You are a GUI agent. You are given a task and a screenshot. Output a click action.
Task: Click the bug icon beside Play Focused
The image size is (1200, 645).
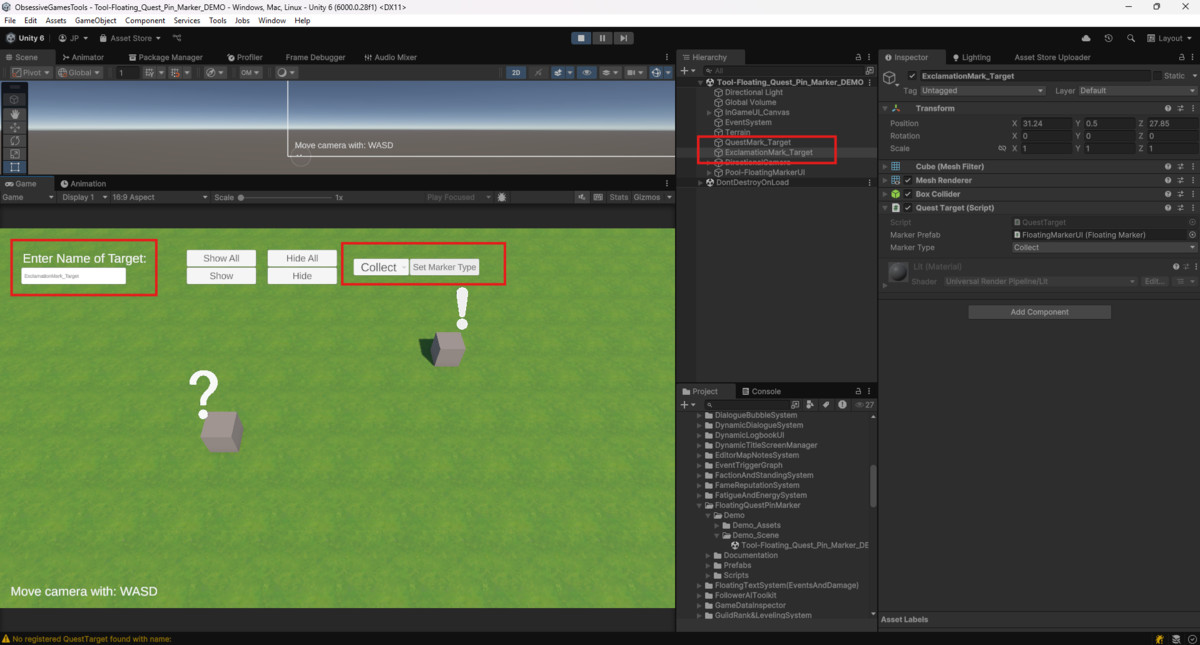coord(502,197)
